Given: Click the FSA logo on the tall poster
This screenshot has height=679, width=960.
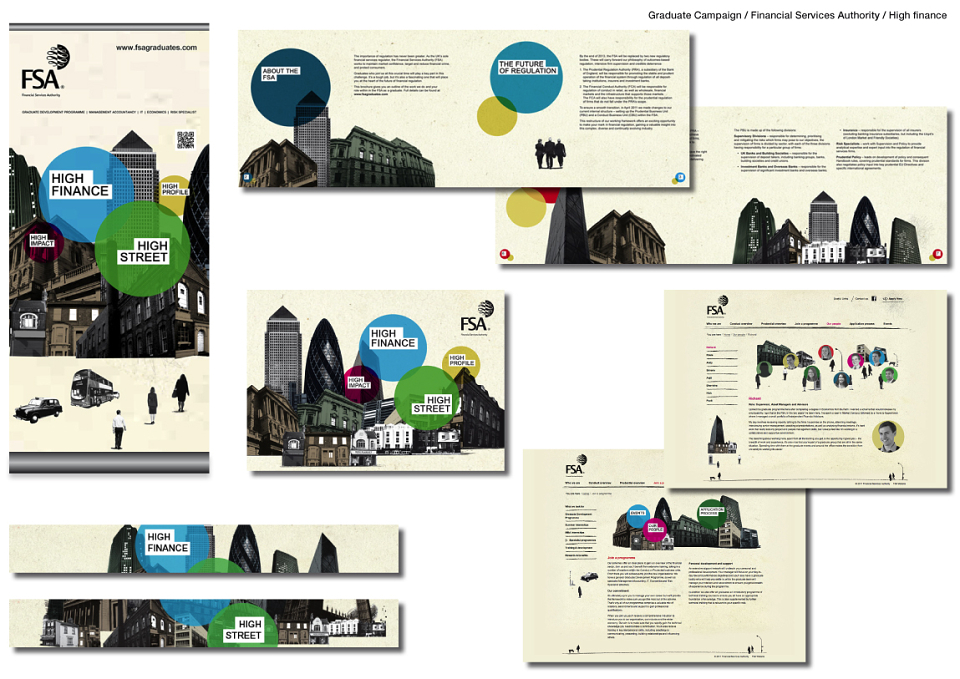Looking at the screenshot, I should [x=45, y=70].
